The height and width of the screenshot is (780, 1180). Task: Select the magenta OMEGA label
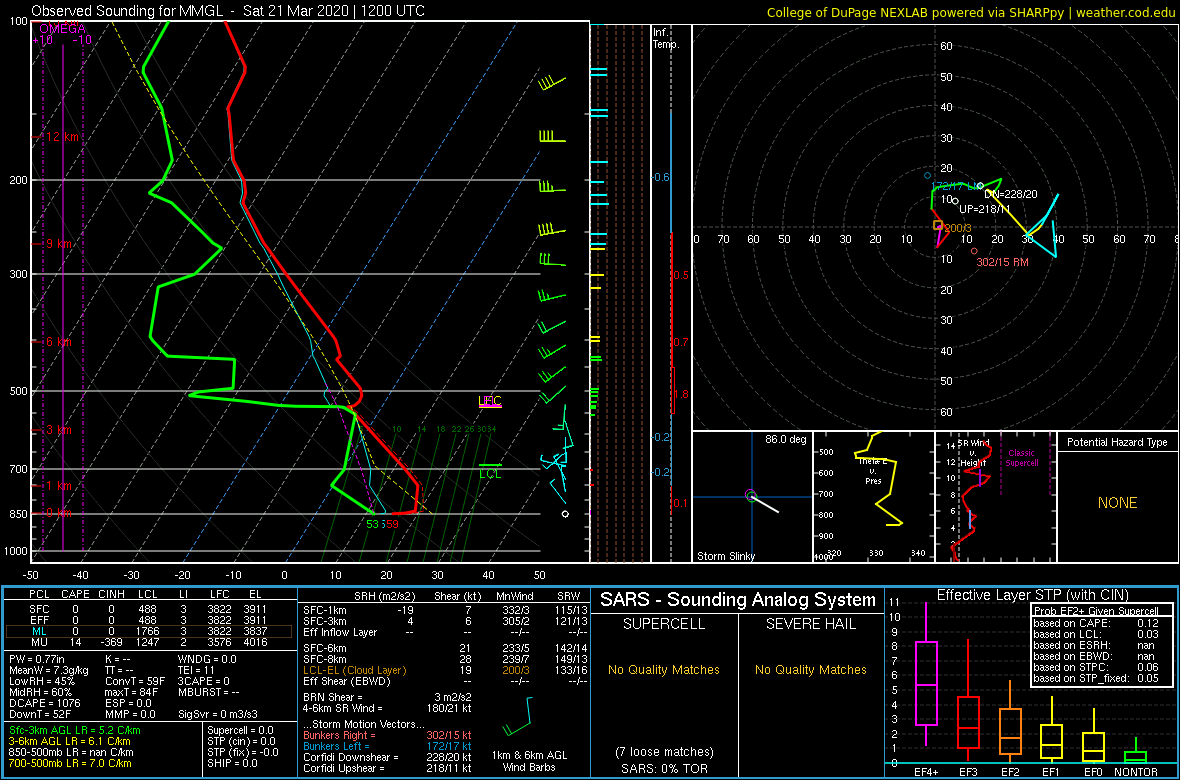click(x=62, y=29)
